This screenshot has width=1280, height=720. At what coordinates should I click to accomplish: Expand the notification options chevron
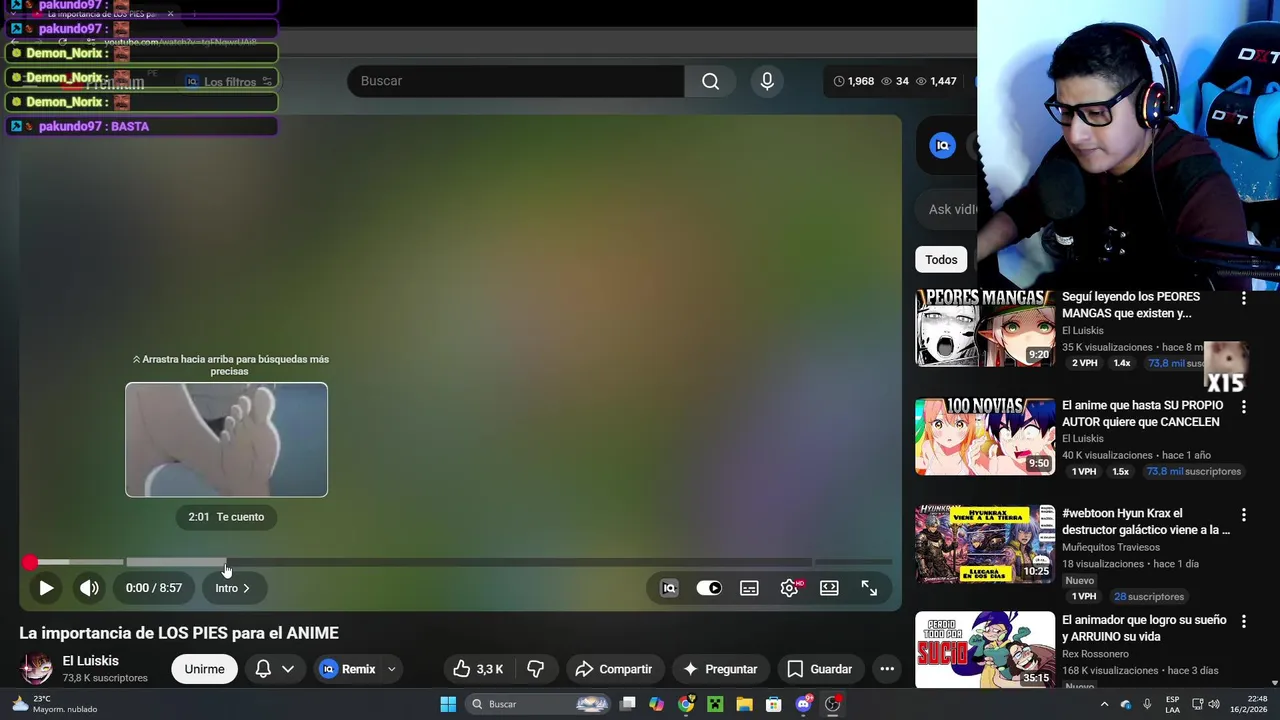(x=288, y=669)
